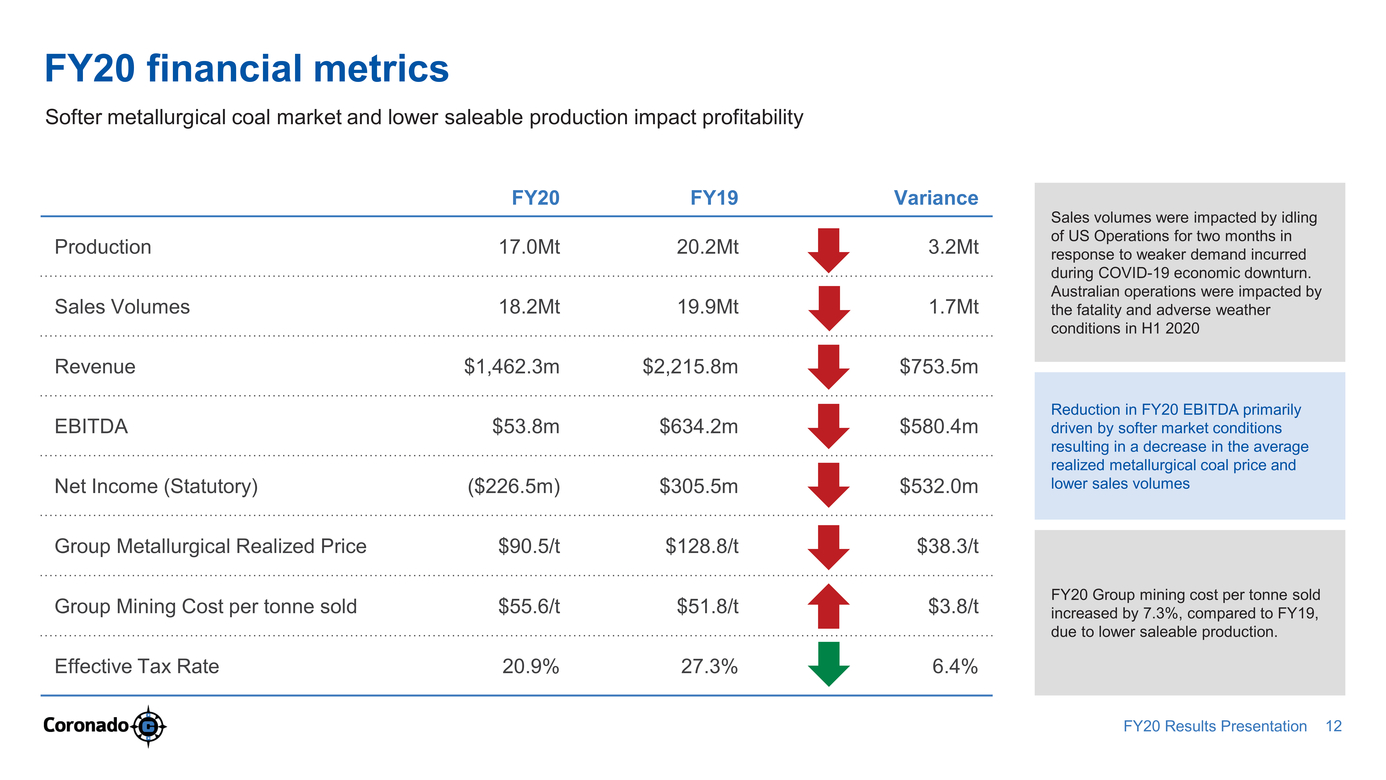This screenshot has width=1386, height=780.
Task: Click the $305.5m net income value
Action: click(699, 487)
